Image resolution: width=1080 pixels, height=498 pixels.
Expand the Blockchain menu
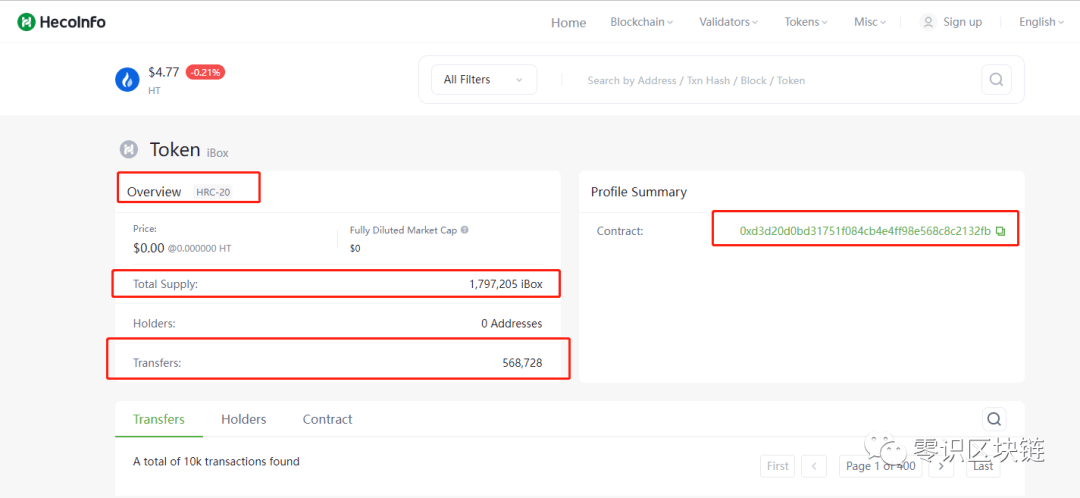(641, 22)
